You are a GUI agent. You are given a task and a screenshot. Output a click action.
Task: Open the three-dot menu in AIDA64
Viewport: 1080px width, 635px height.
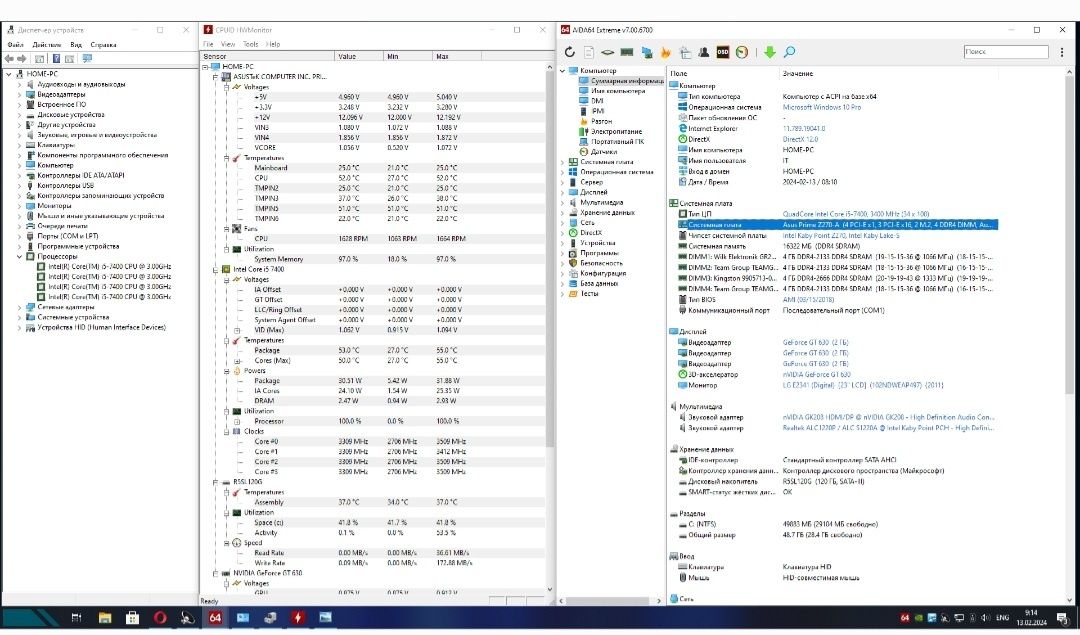tap(1061, 52)
